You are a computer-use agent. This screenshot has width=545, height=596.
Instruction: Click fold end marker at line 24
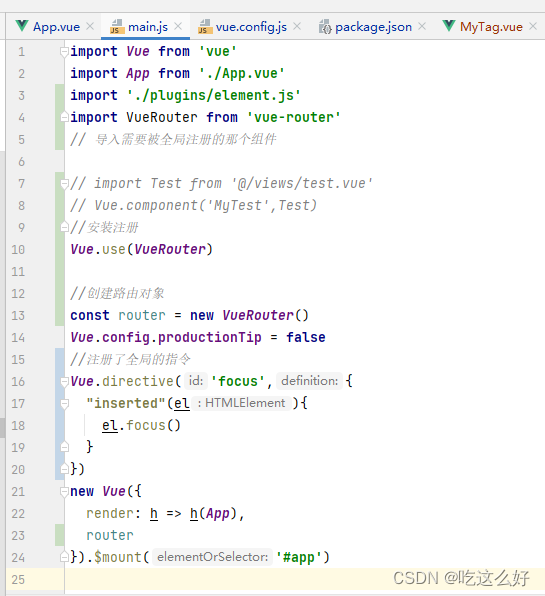[x=65, y=557]
